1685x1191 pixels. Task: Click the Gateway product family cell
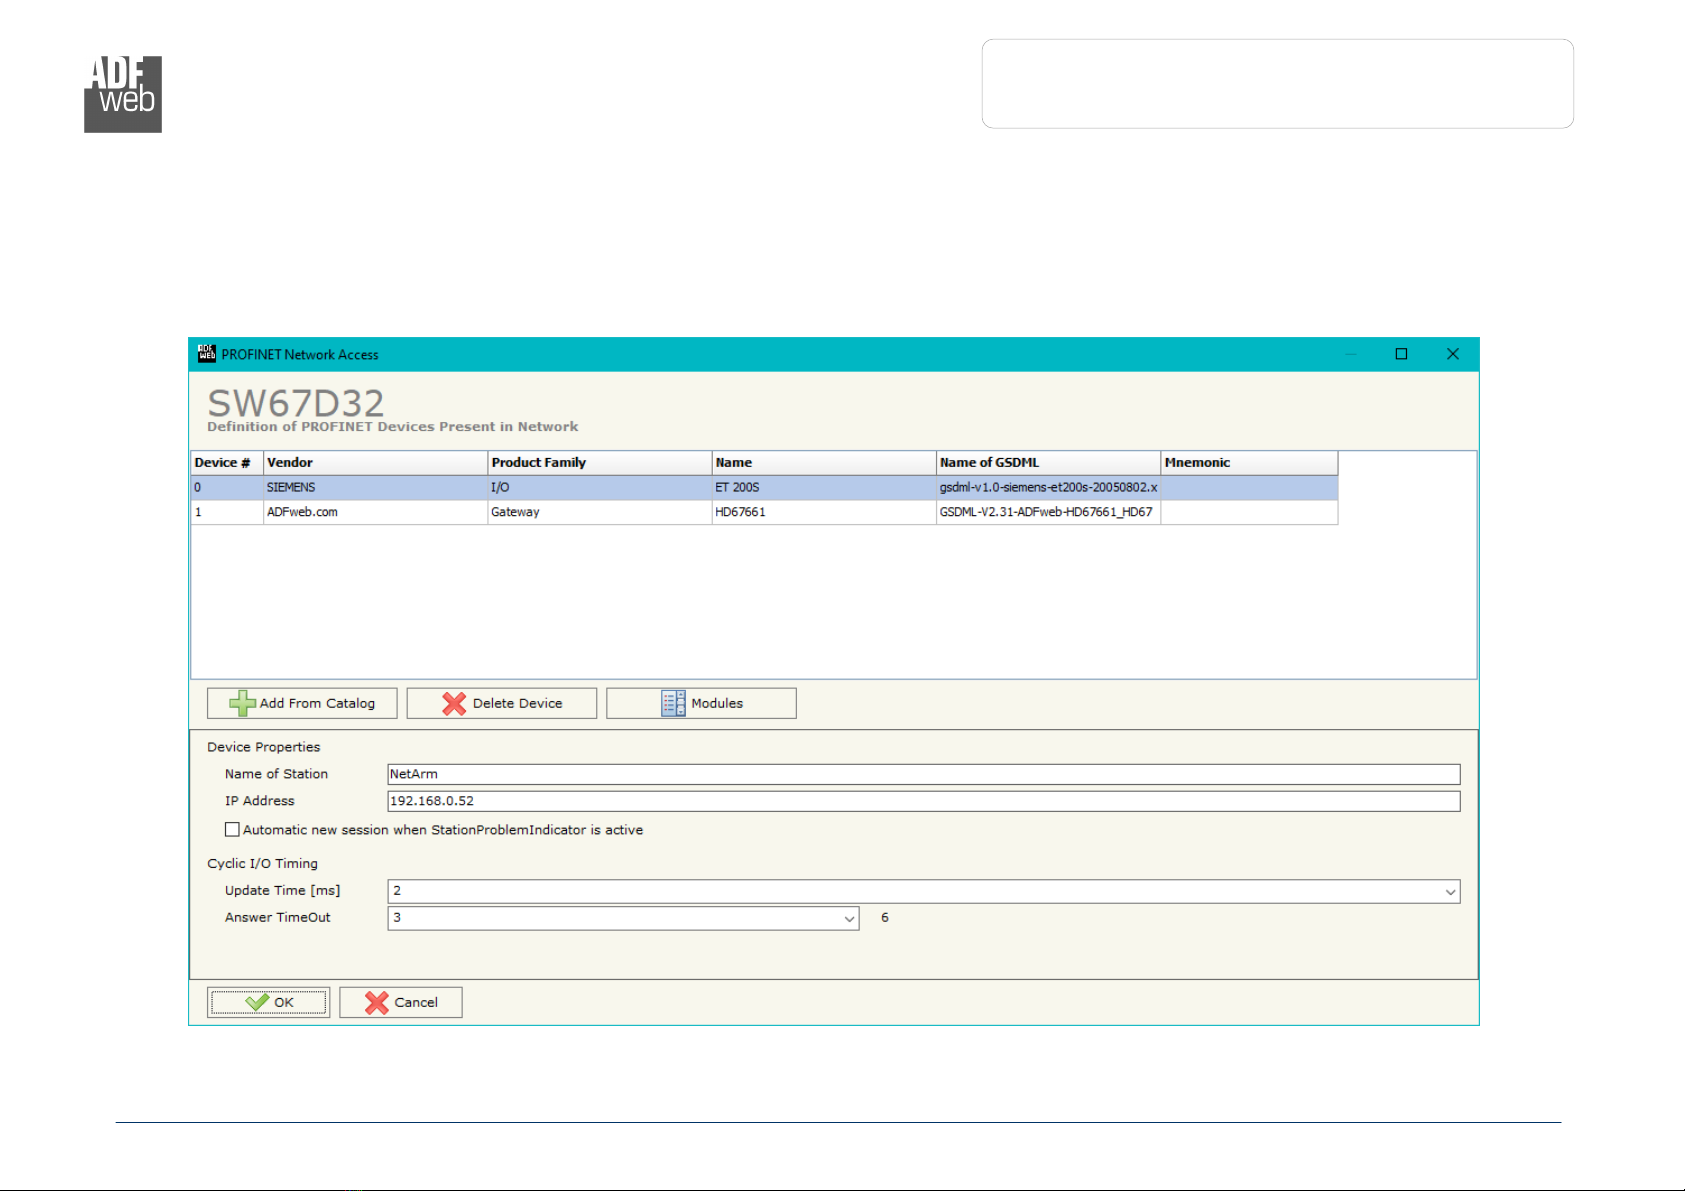[599, 512]
